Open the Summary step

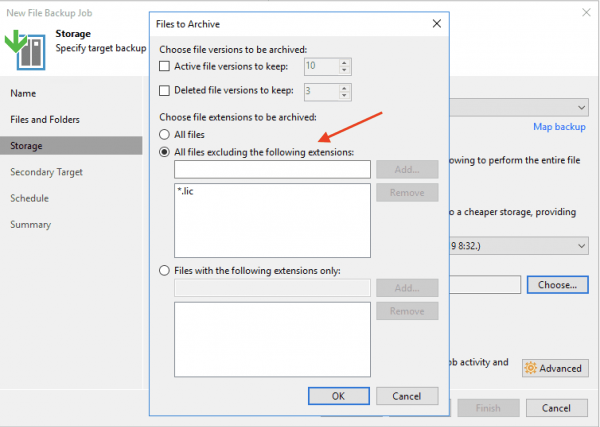[x=31, y=224]
